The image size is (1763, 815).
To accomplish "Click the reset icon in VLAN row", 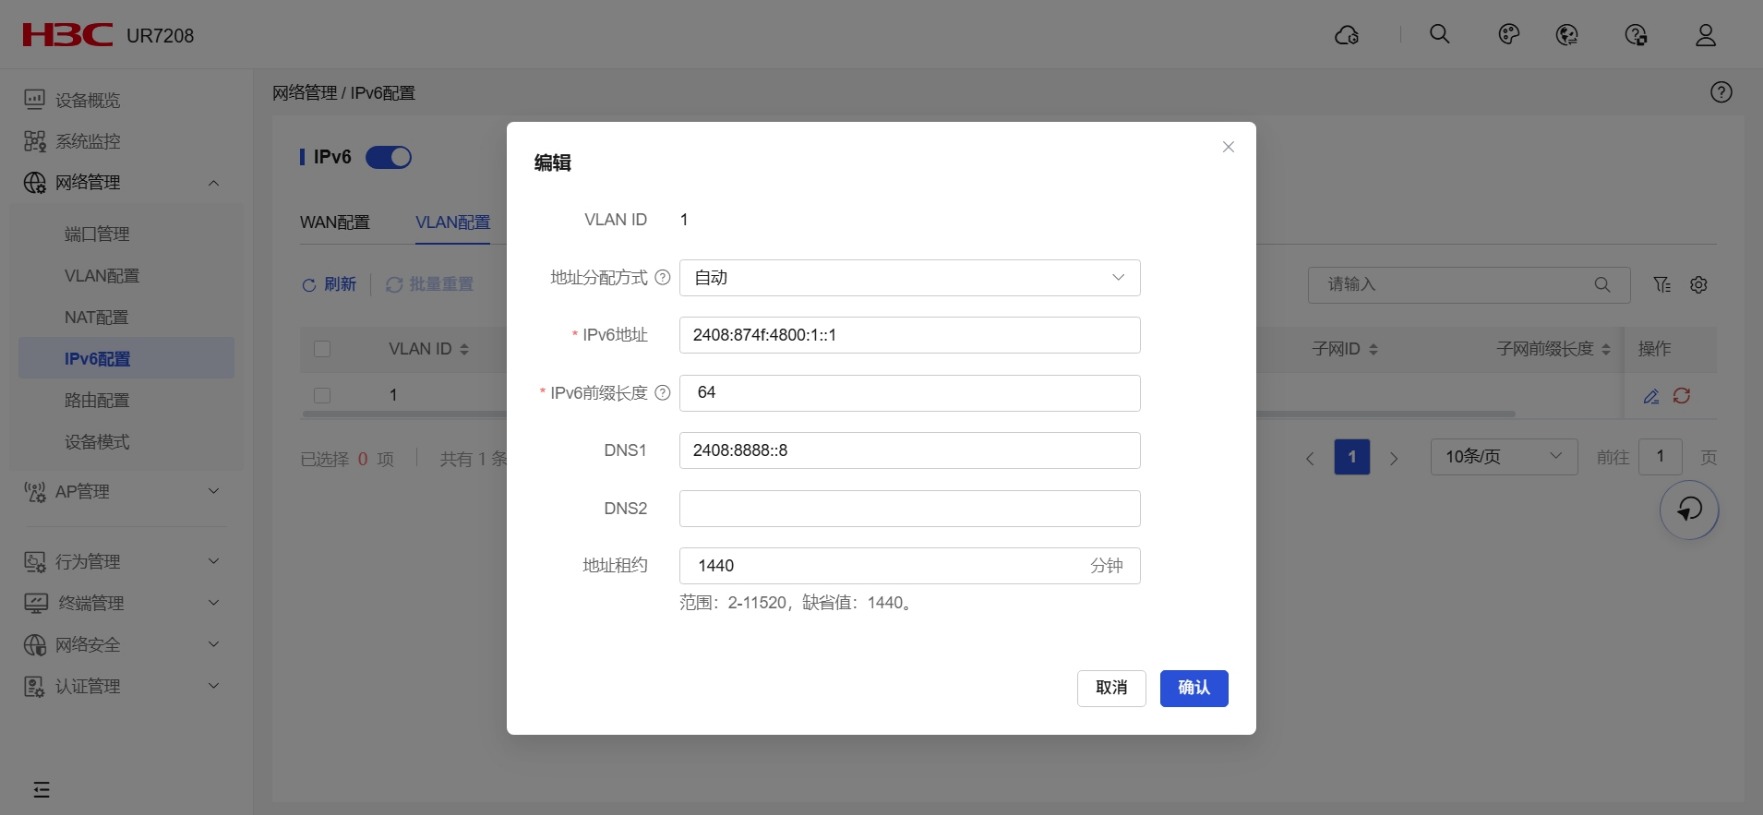I will tap(1682, 396).
